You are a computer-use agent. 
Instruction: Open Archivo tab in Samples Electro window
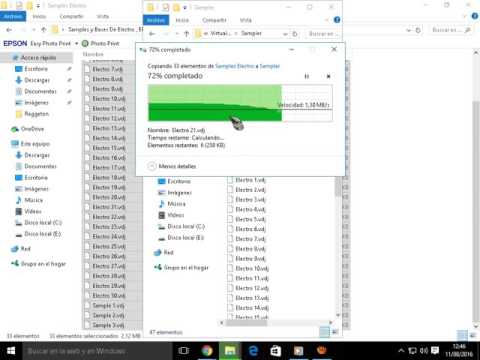tap(13, 16)
